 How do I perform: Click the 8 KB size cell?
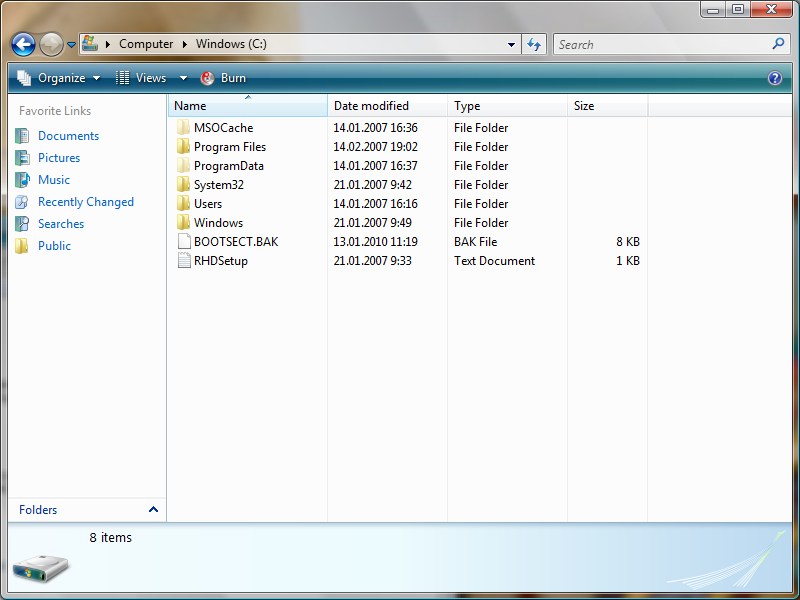click(x=628, y=242)
